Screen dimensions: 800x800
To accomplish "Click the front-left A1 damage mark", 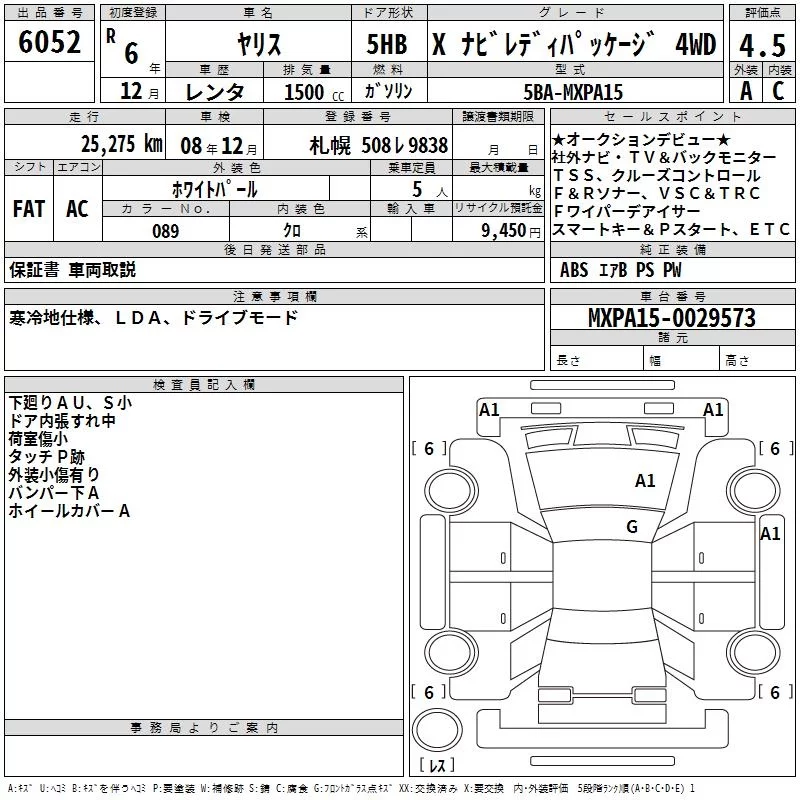I will click(x=489, y=410).
